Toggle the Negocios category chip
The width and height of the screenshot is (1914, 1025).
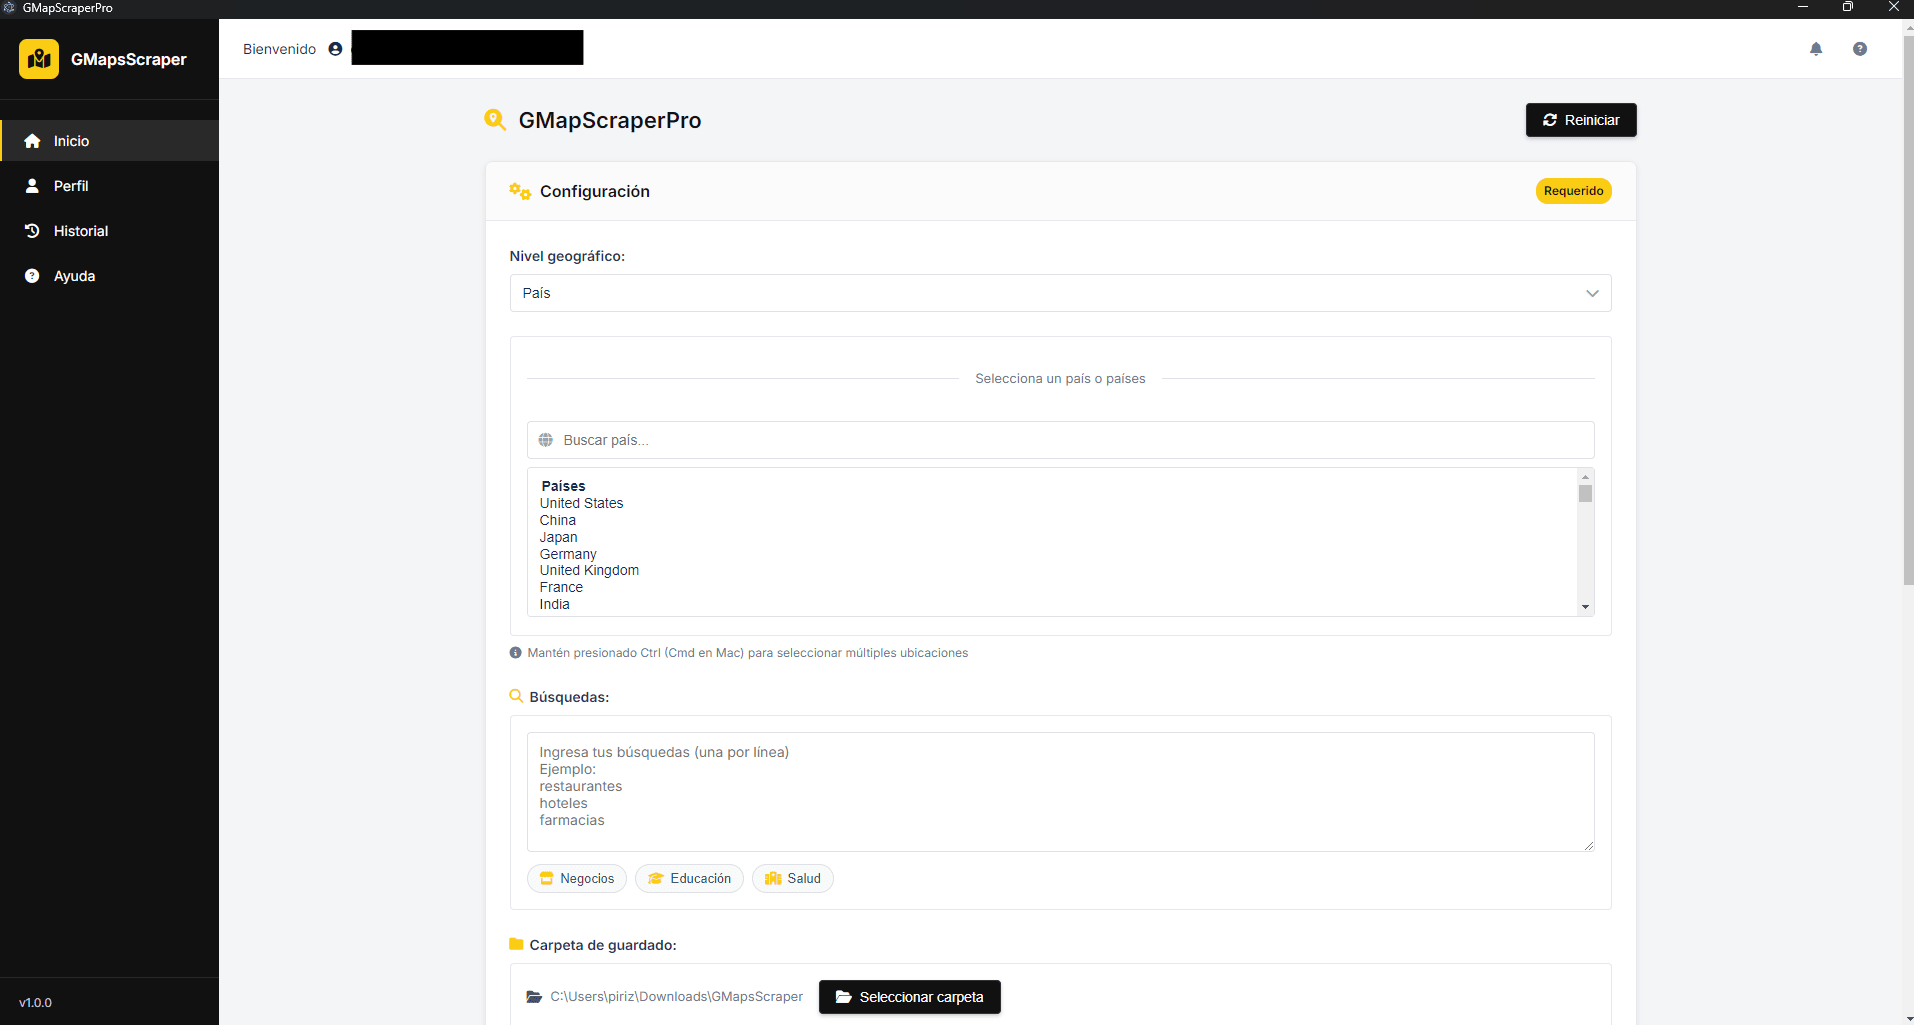[576, 878]
